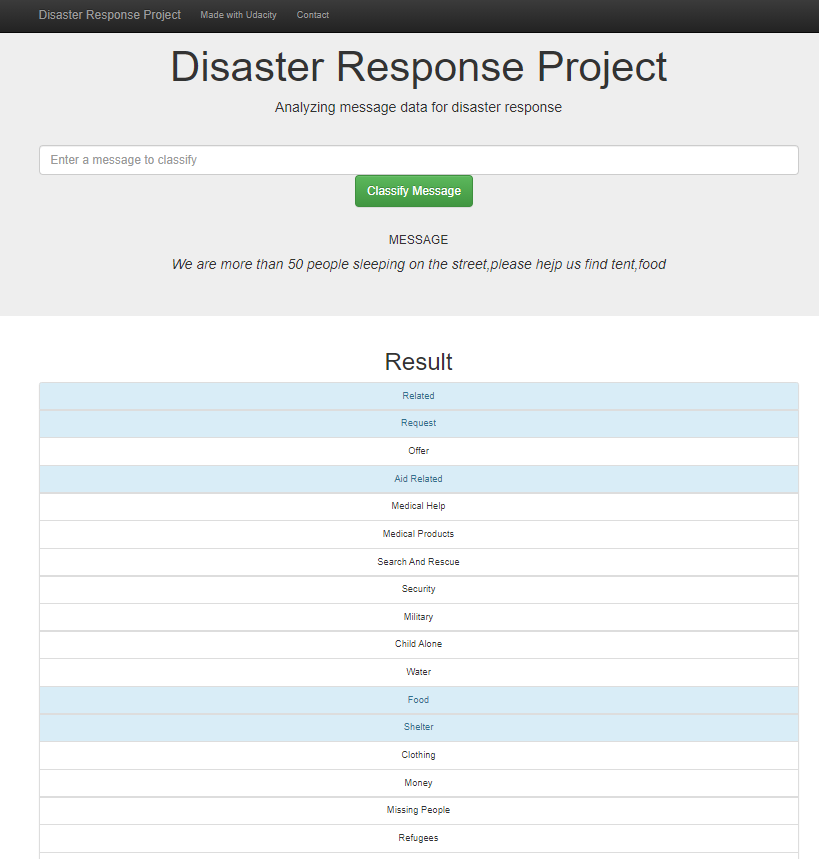
Task: Select the Missing People result row
Action: click(x=419, y=811)
